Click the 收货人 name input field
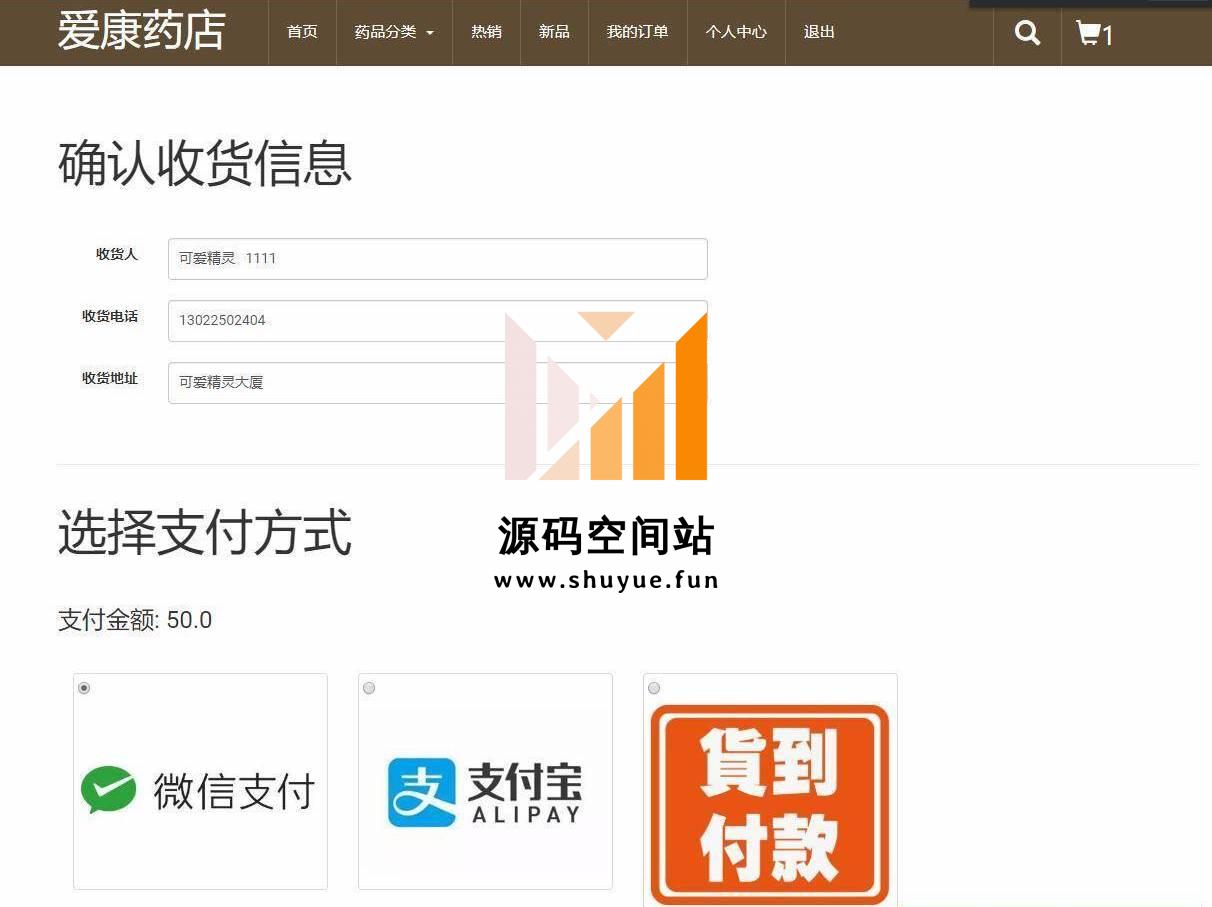This screenshot has height=907, width=1212. pyautogui.click(x=438, y=259)
